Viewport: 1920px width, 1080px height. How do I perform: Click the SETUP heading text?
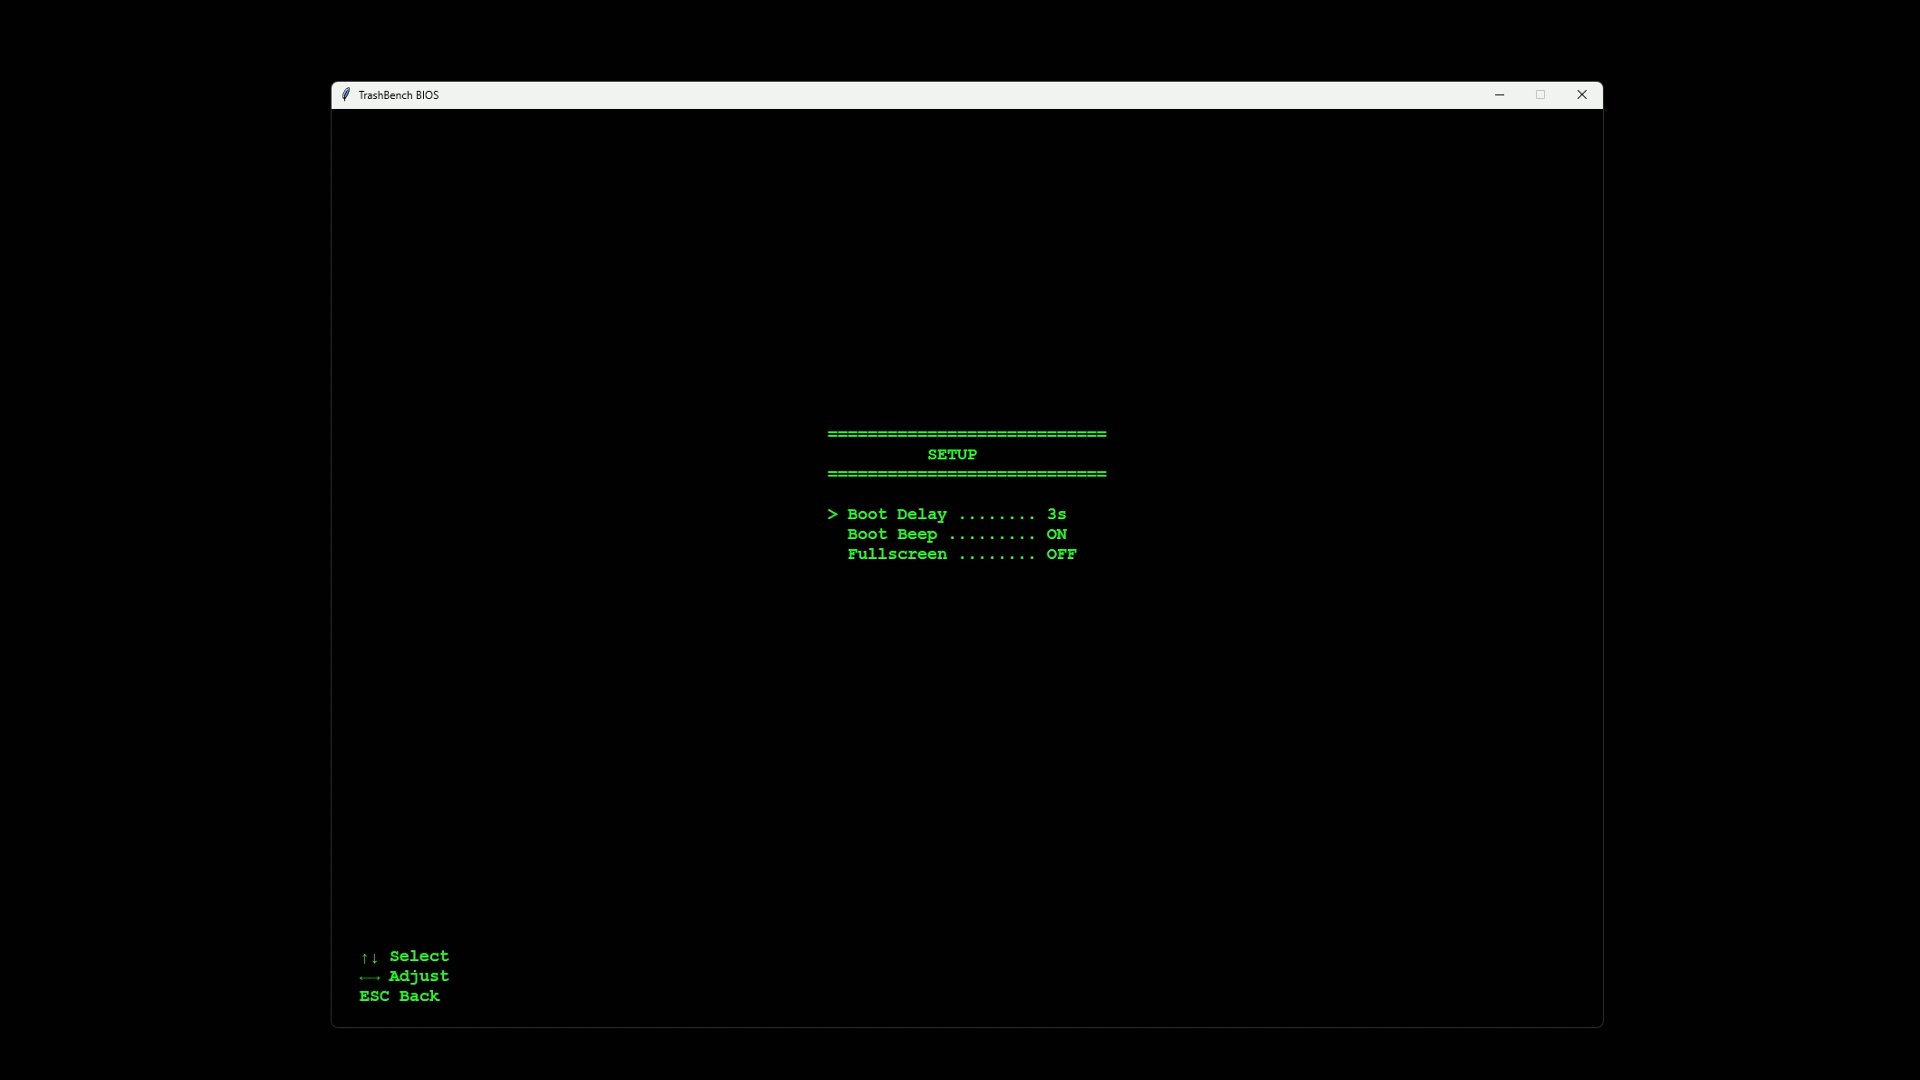coord(952,454)
